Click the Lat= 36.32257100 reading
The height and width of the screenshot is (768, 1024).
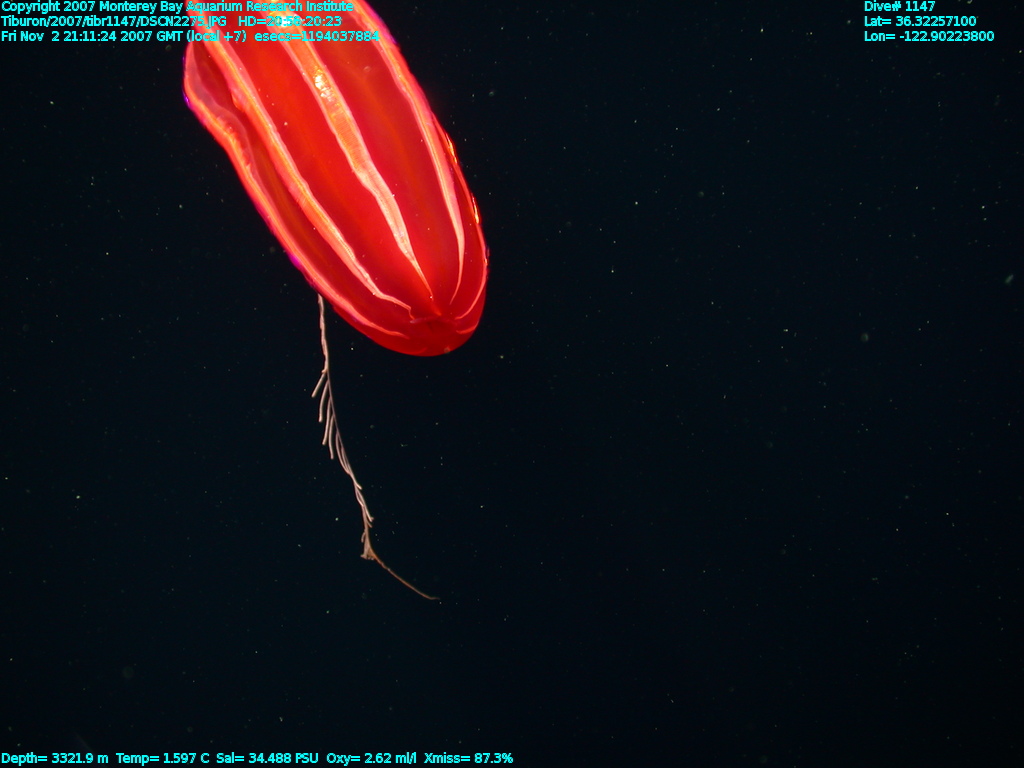tap(919, 21)
